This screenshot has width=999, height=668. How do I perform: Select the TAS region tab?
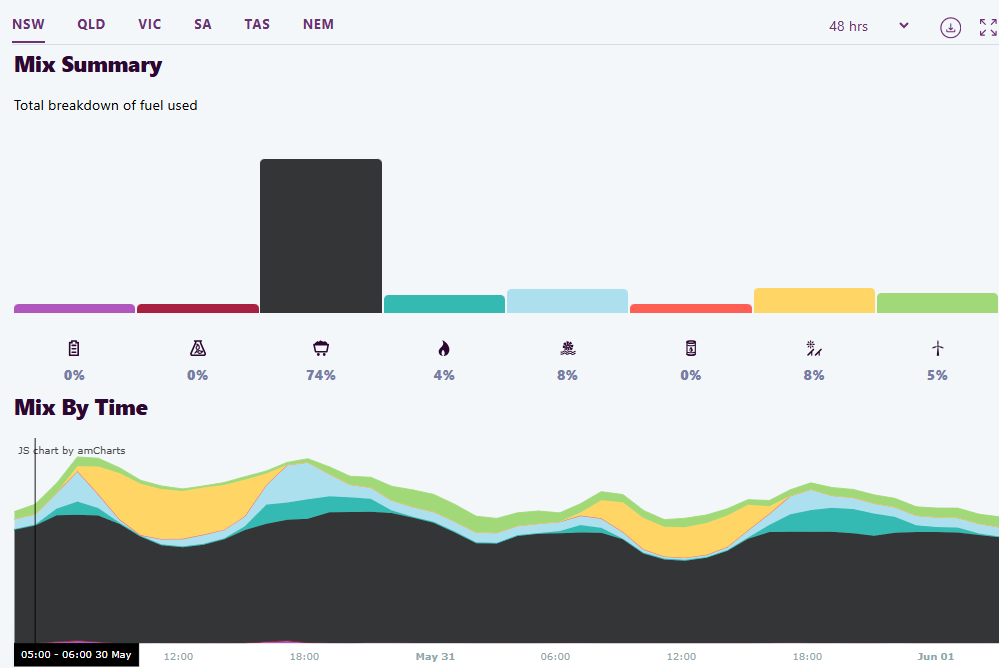(x=257, y=24)
